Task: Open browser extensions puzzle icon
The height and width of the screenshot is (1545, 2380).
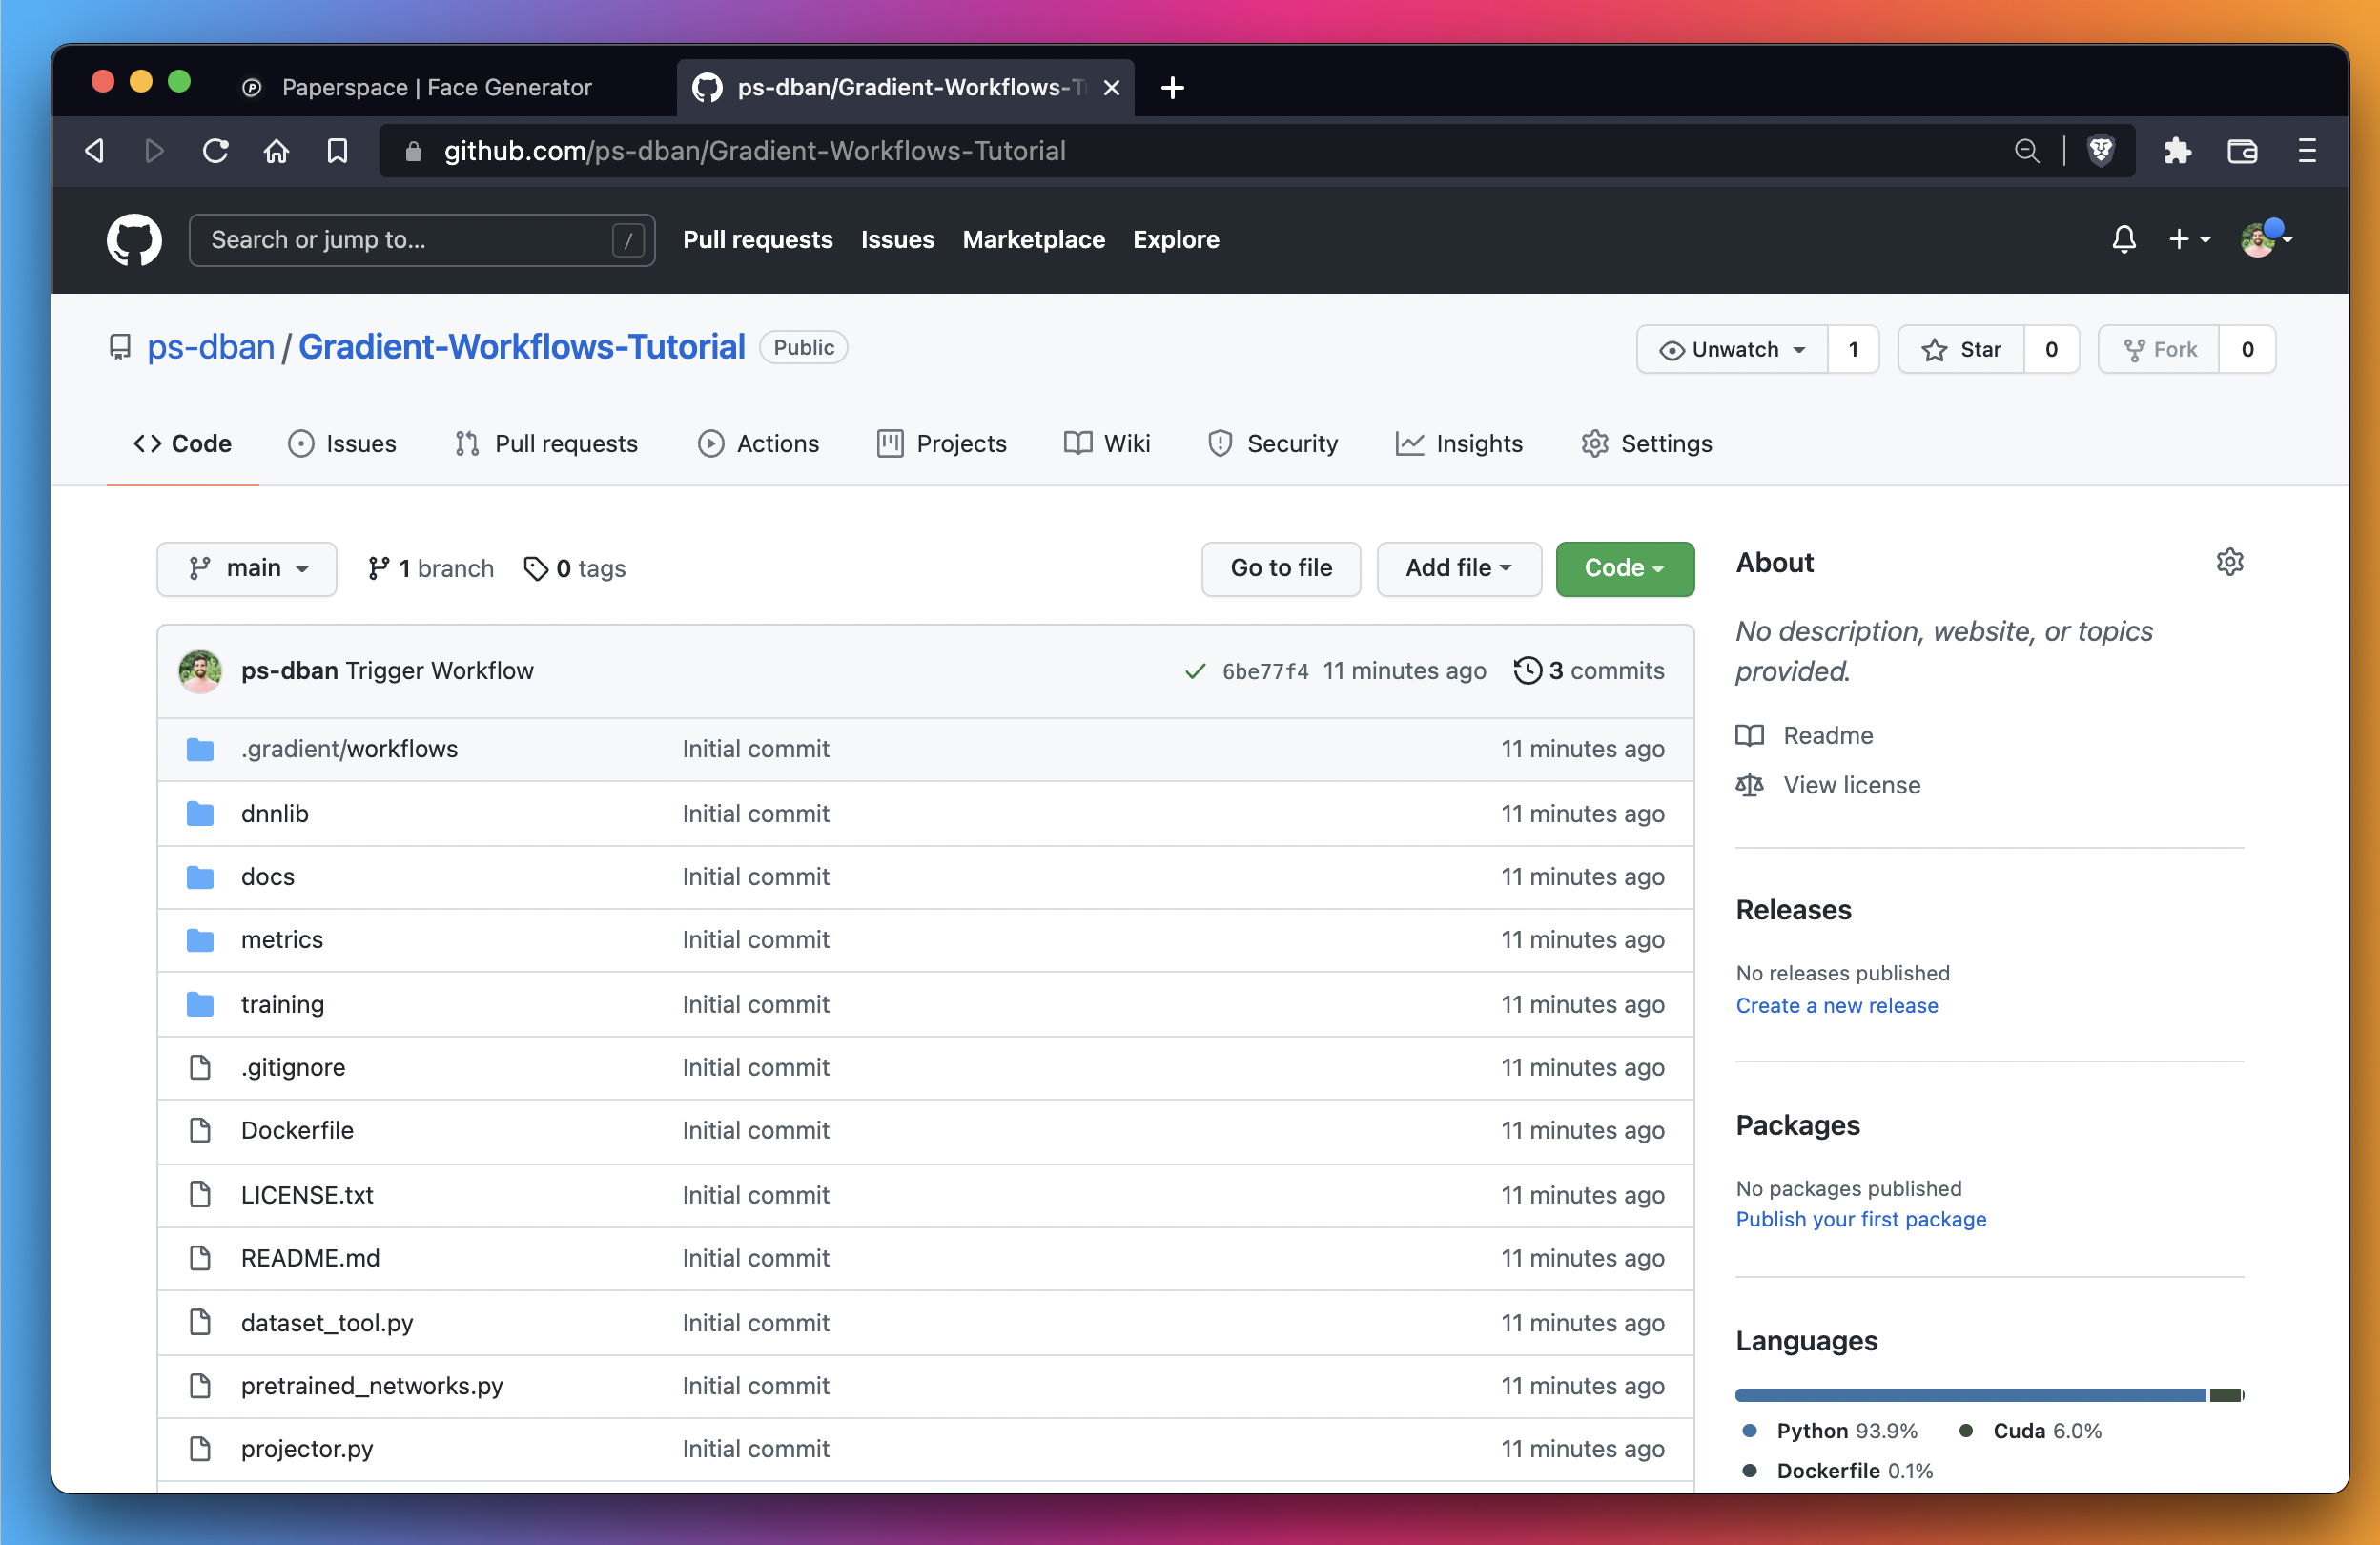Action: pos(2177,151)
